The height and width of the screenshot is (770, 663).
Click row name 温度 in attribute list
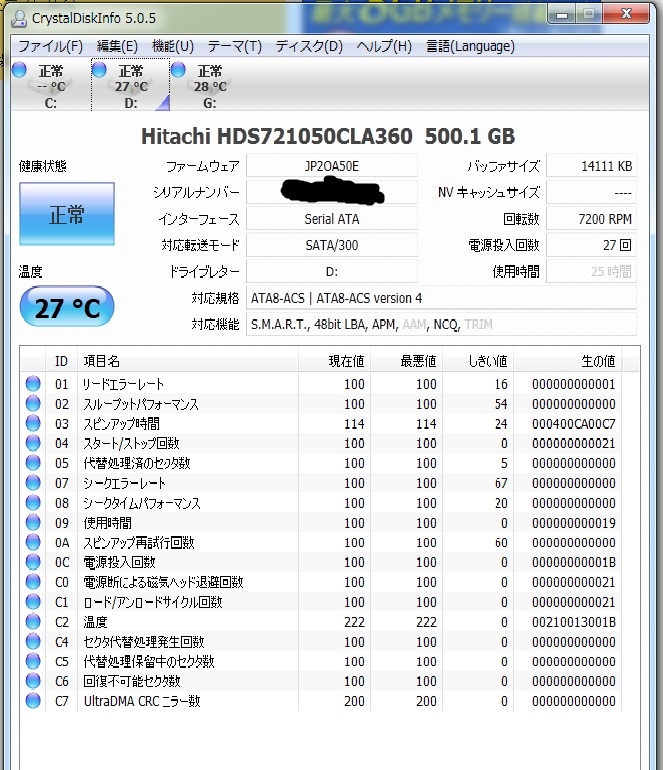click(95, 622)
